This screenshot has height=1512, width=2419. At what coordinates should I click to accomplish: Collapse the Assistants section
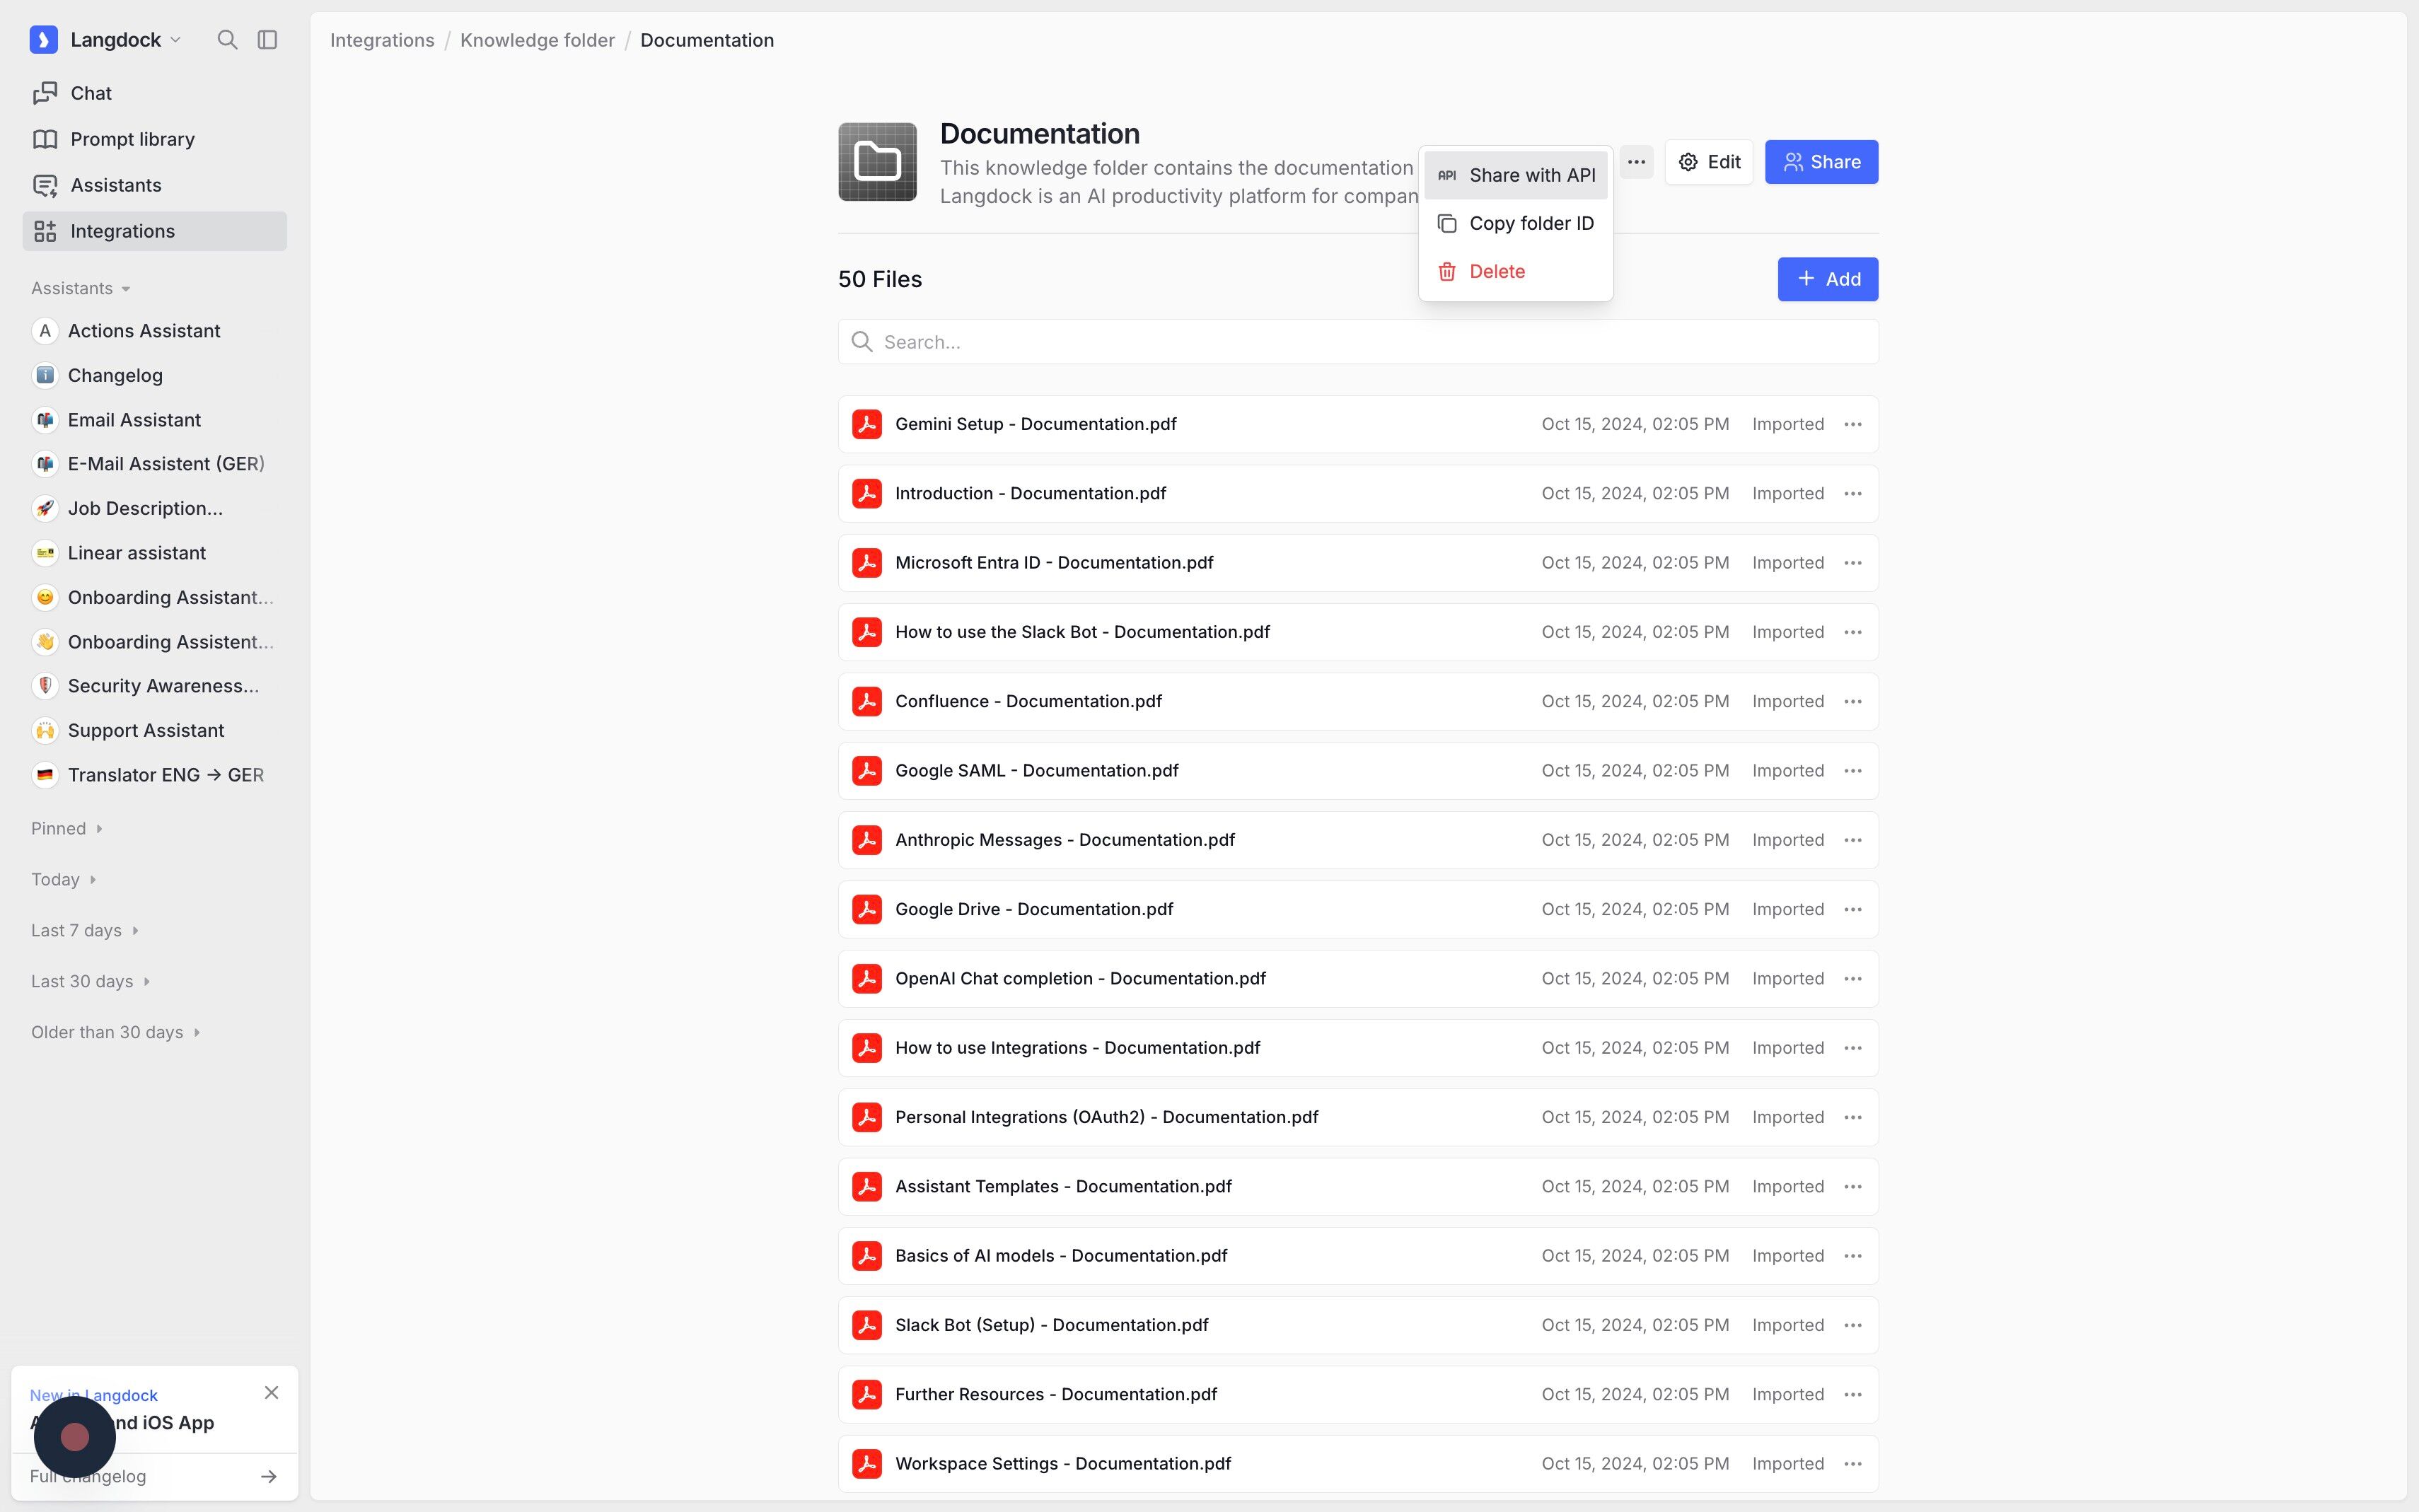[81, 289]
